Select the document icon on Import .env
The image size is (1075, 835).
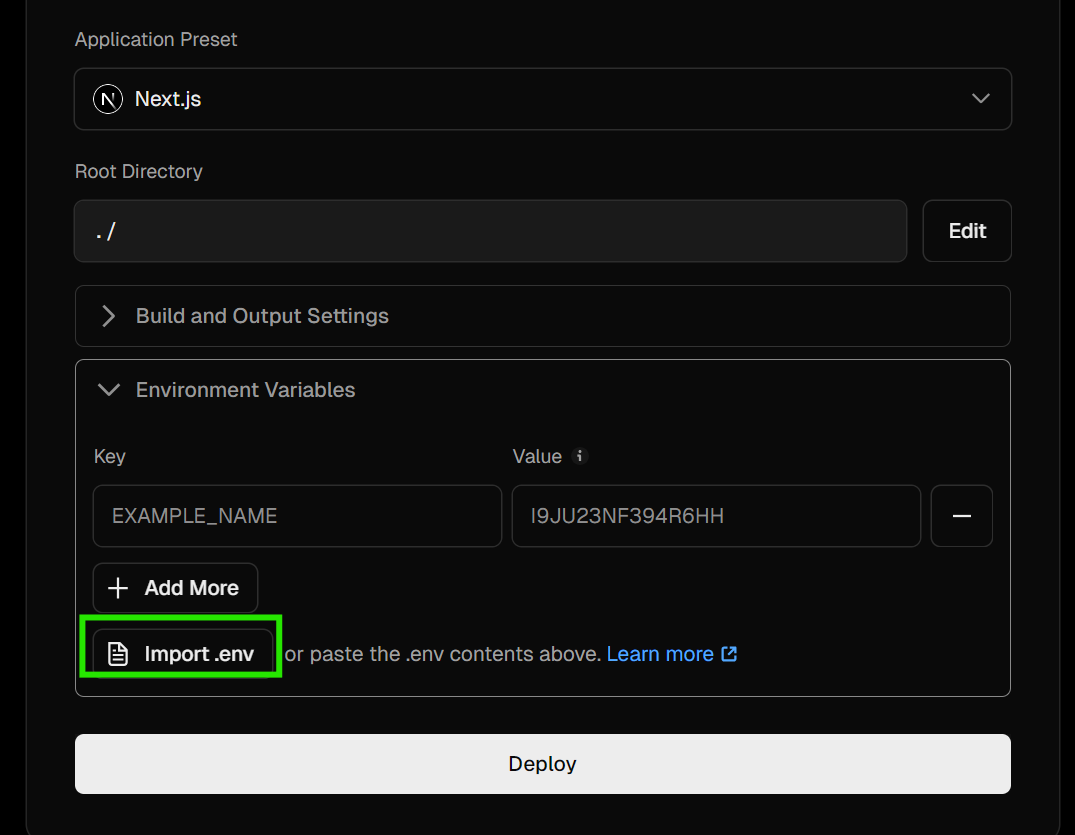point(118,652)
